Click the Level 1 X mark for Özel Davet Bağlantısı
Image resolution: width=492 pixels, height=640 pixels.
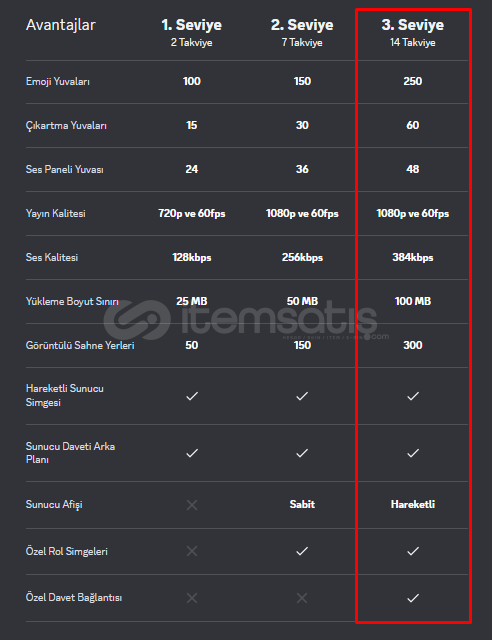pos(192,598)
